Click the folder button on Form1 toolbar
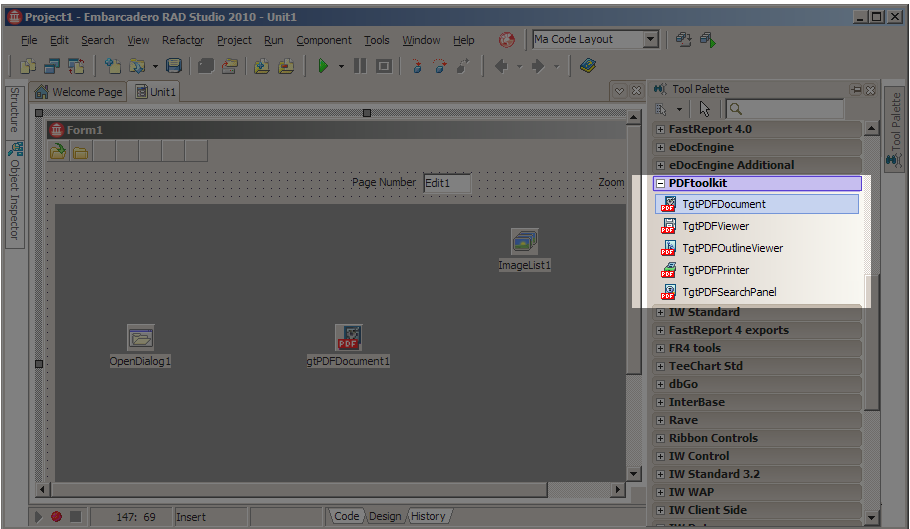This screenshot has width=910, height=529. [x=81, y=152]
